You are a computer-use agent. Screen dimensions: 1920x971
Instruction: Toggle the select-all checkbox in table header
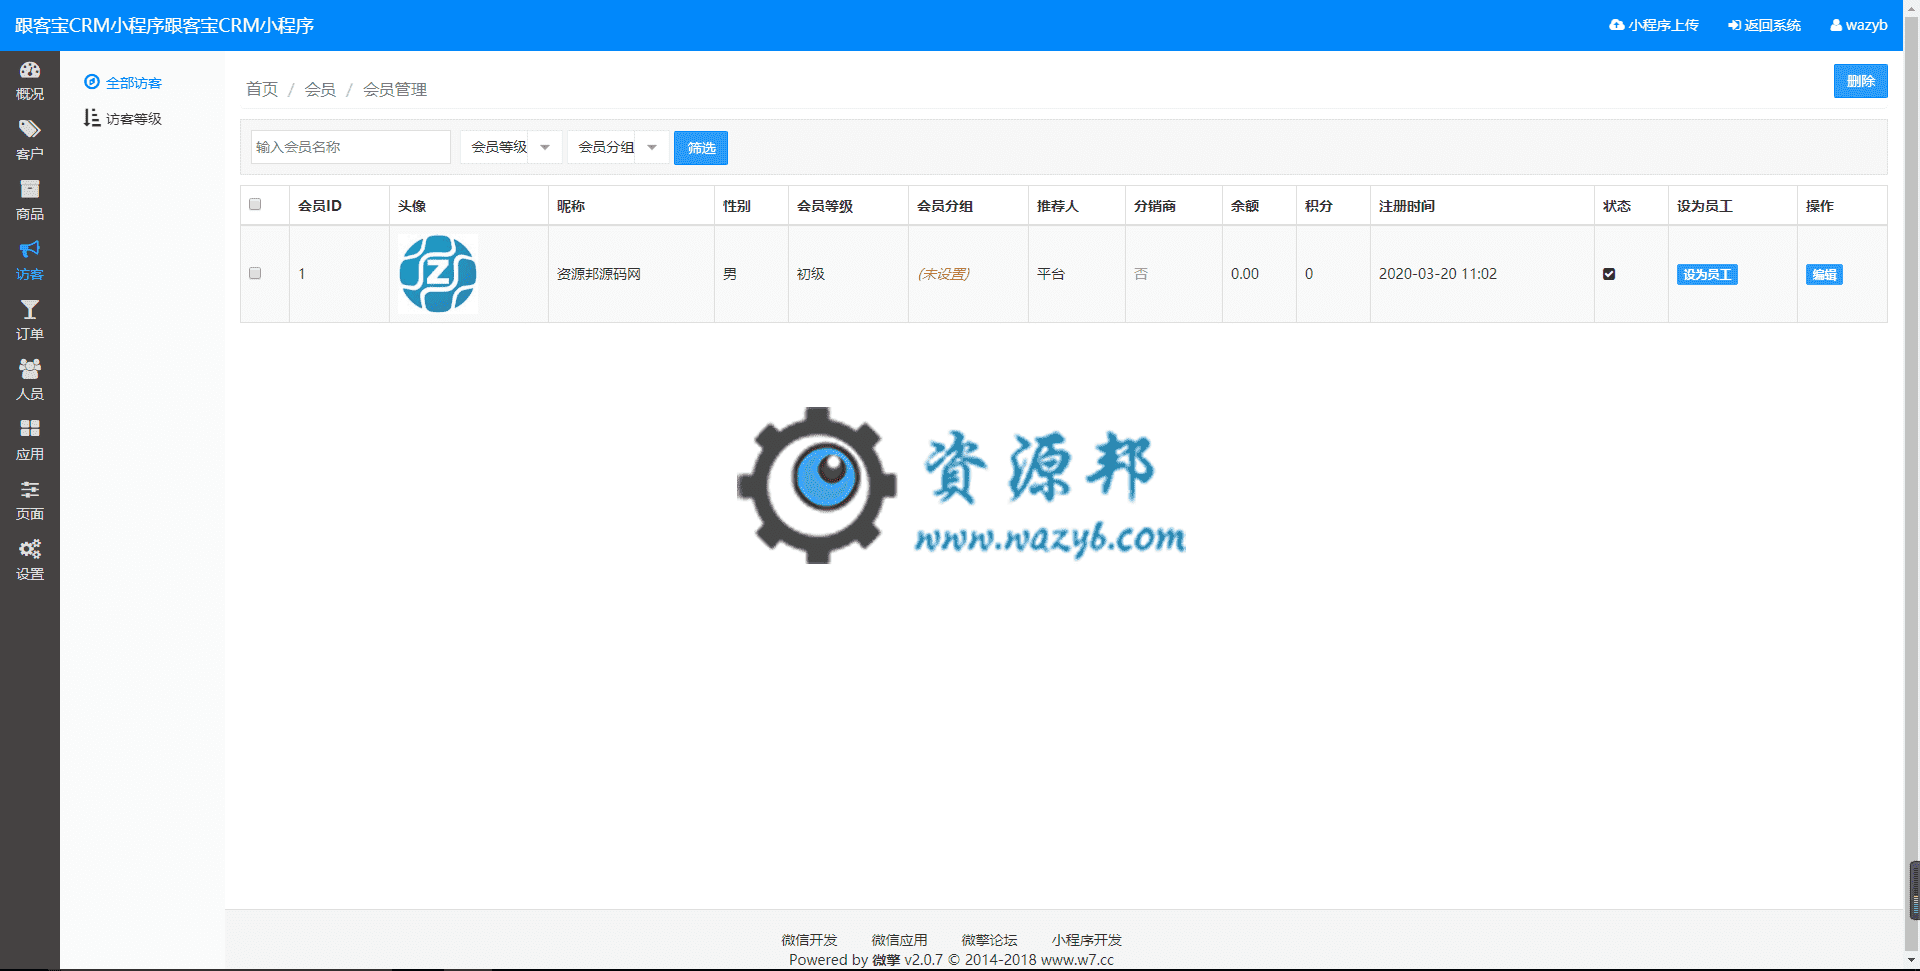255,204
